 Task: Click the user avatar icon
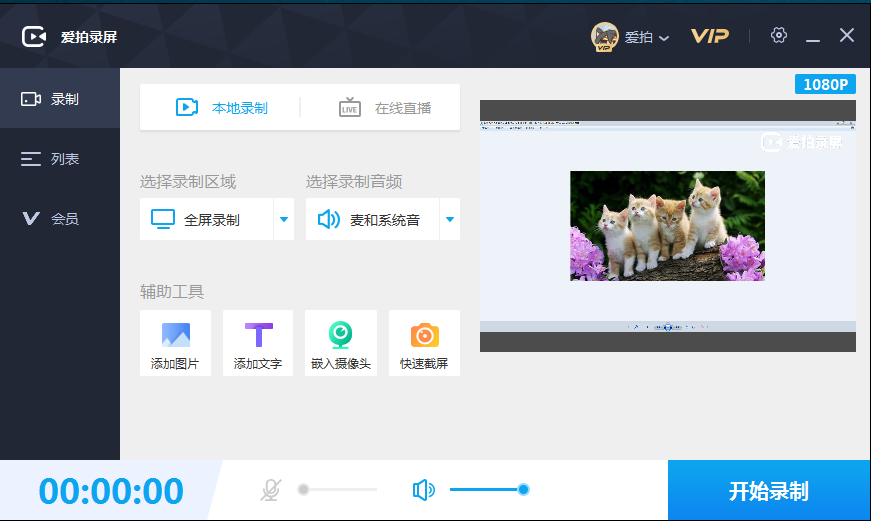coord(604,37)
